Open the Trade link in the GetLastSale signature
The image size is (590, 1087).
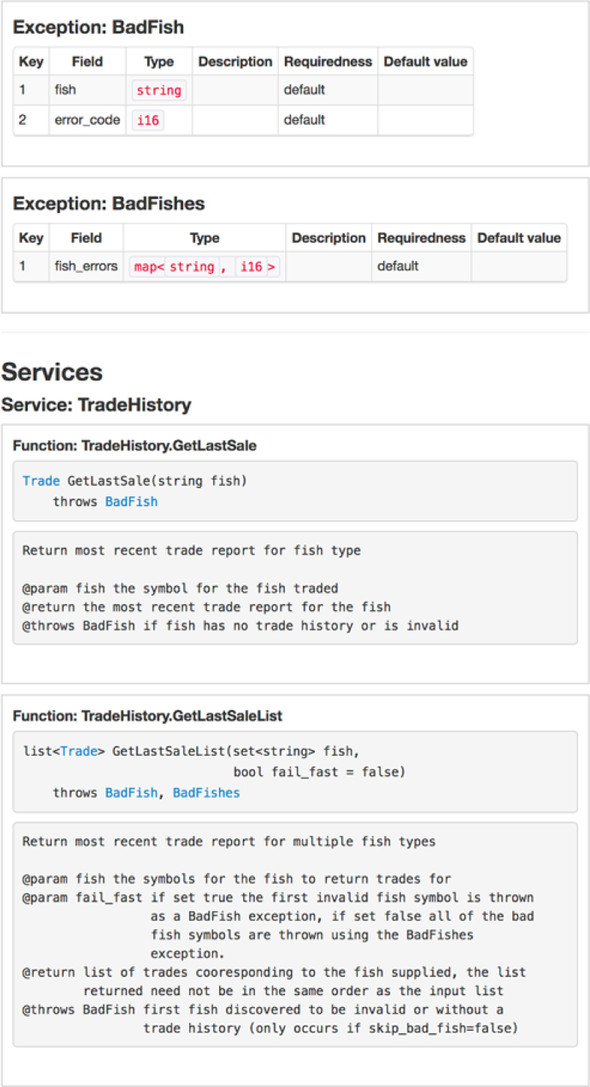point(41,481)
